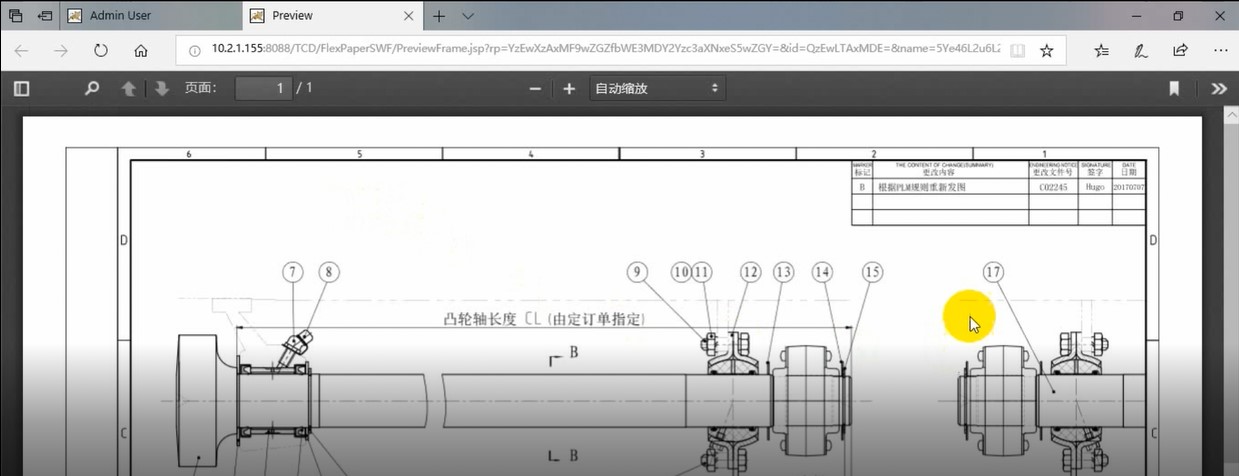Click the bookmark current view icon
The width and height of the screenshot is (1239, 476).
tap(1175, 88)
